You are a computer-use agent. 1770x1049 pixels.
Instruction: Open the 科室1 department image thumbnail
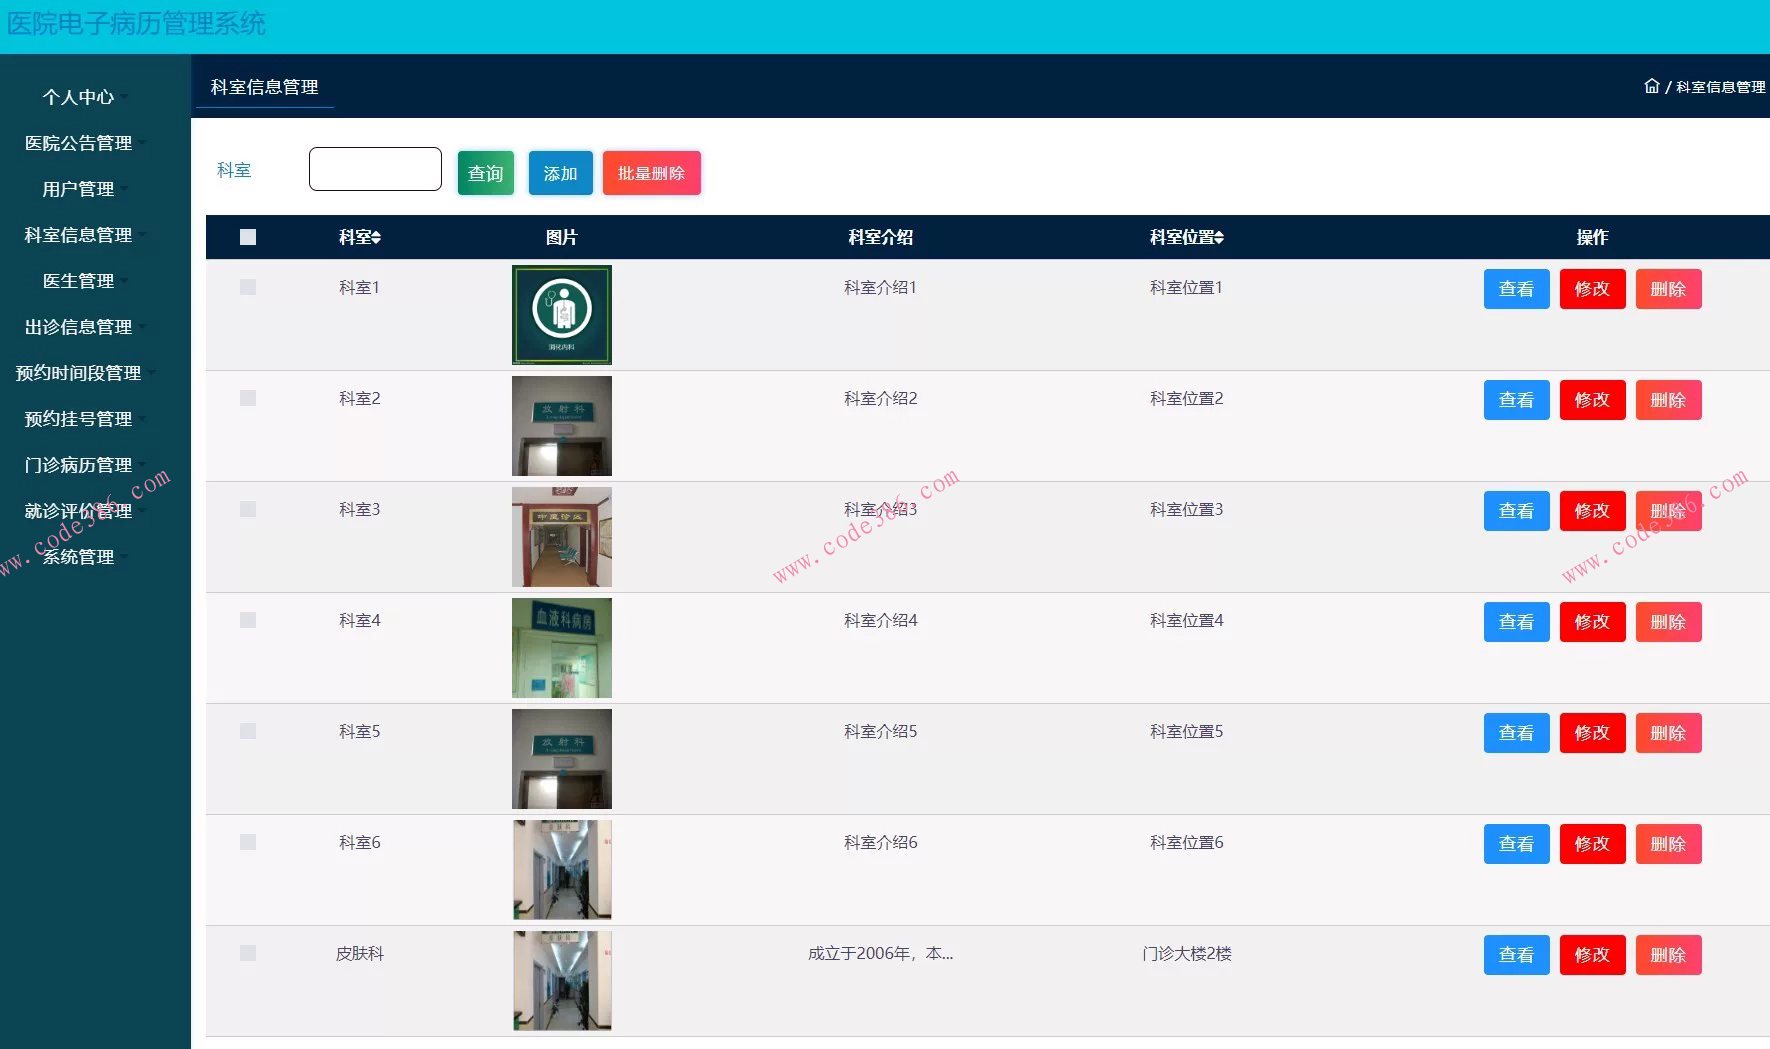[x=561, y=315]
